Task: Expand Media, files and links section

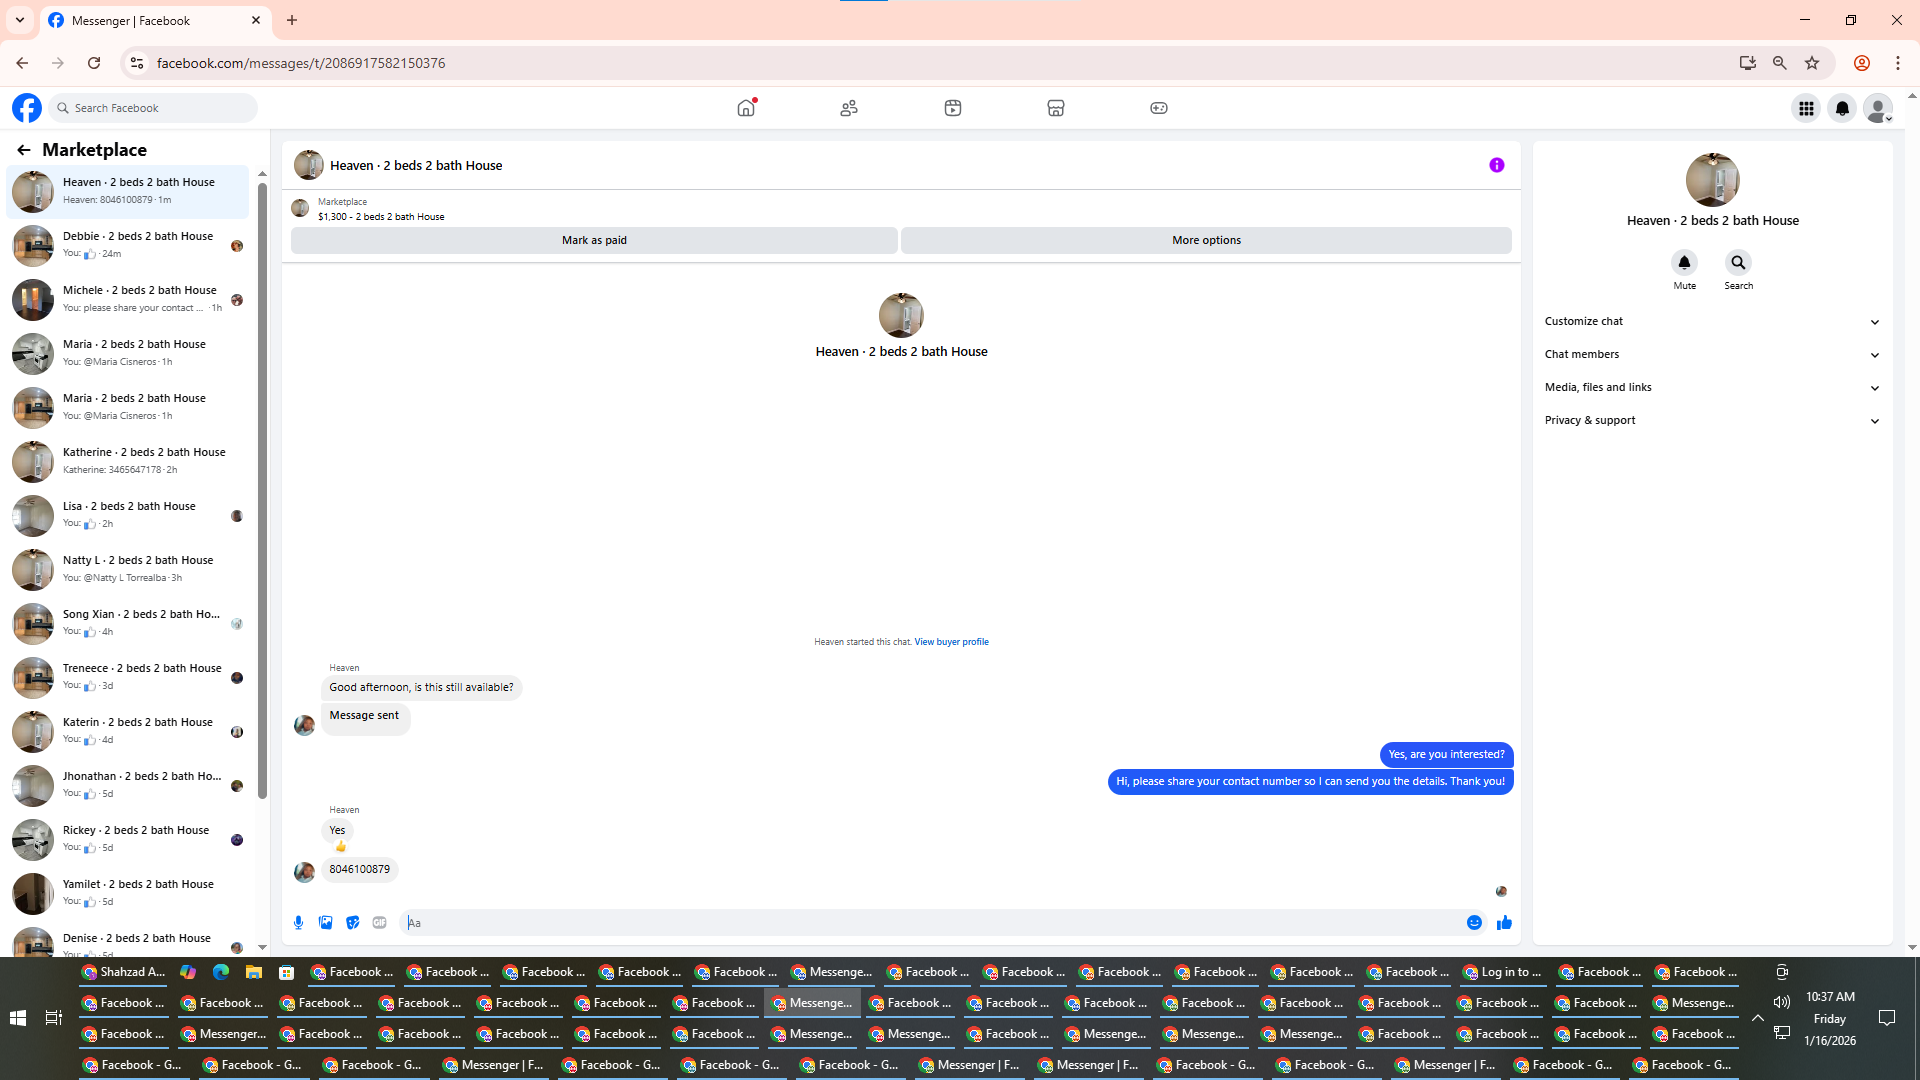Action: [1712, 387]
